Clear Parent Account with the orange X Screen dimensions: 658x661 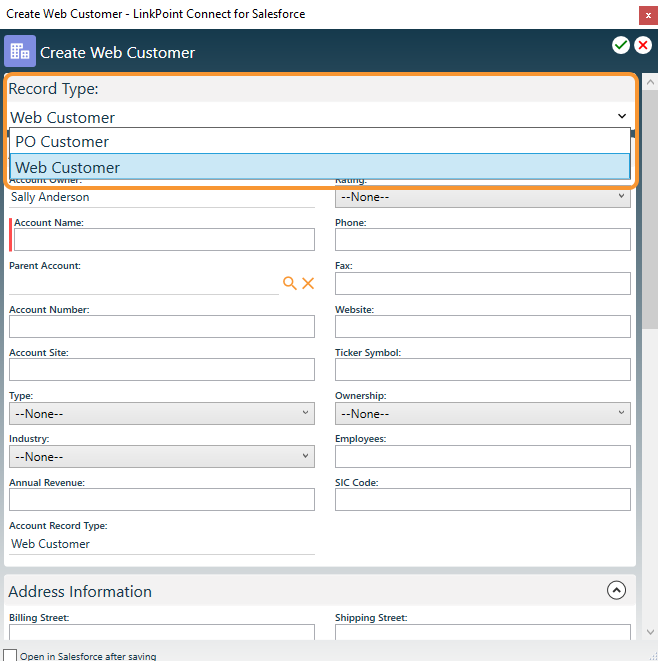click(x=308, y=283)
